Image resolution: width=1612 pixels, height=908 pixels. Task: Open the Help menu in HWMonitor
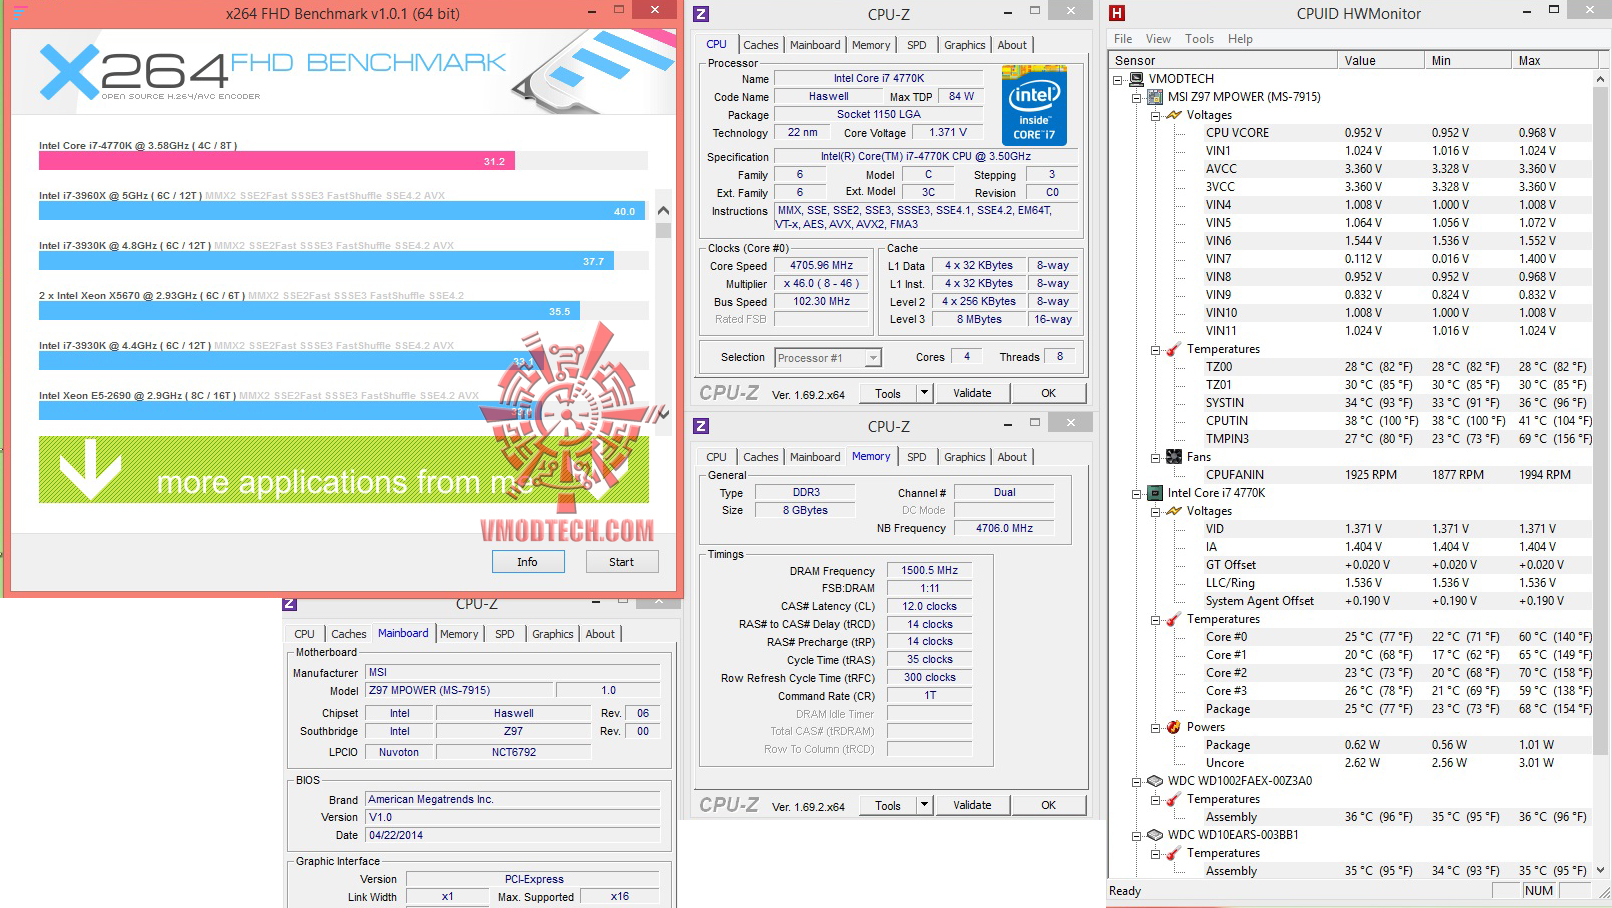[1240, 39]
